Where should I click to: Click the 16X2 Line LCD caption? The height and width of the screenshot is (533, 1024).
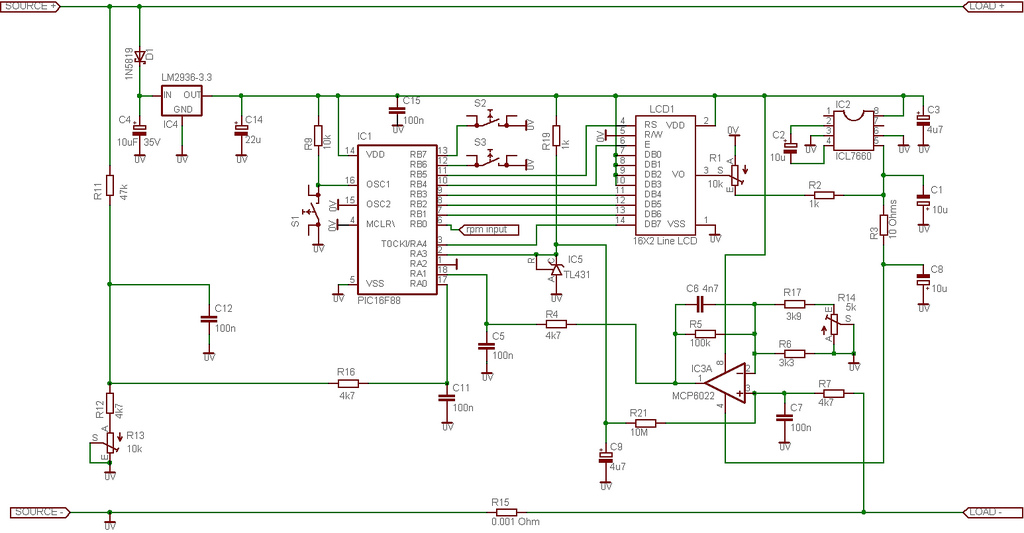[x=665, y=240]
